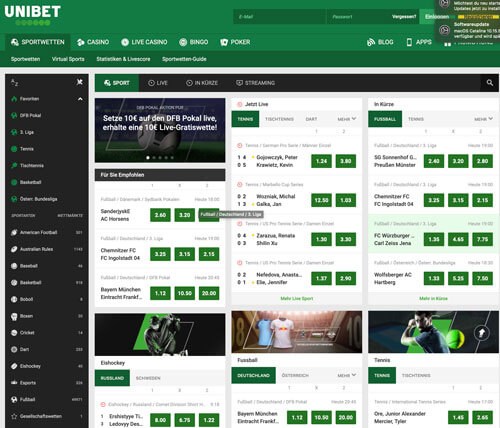Click the Unibet logo
This screenshot has width=500, height=428.
[x=32, y=15]
